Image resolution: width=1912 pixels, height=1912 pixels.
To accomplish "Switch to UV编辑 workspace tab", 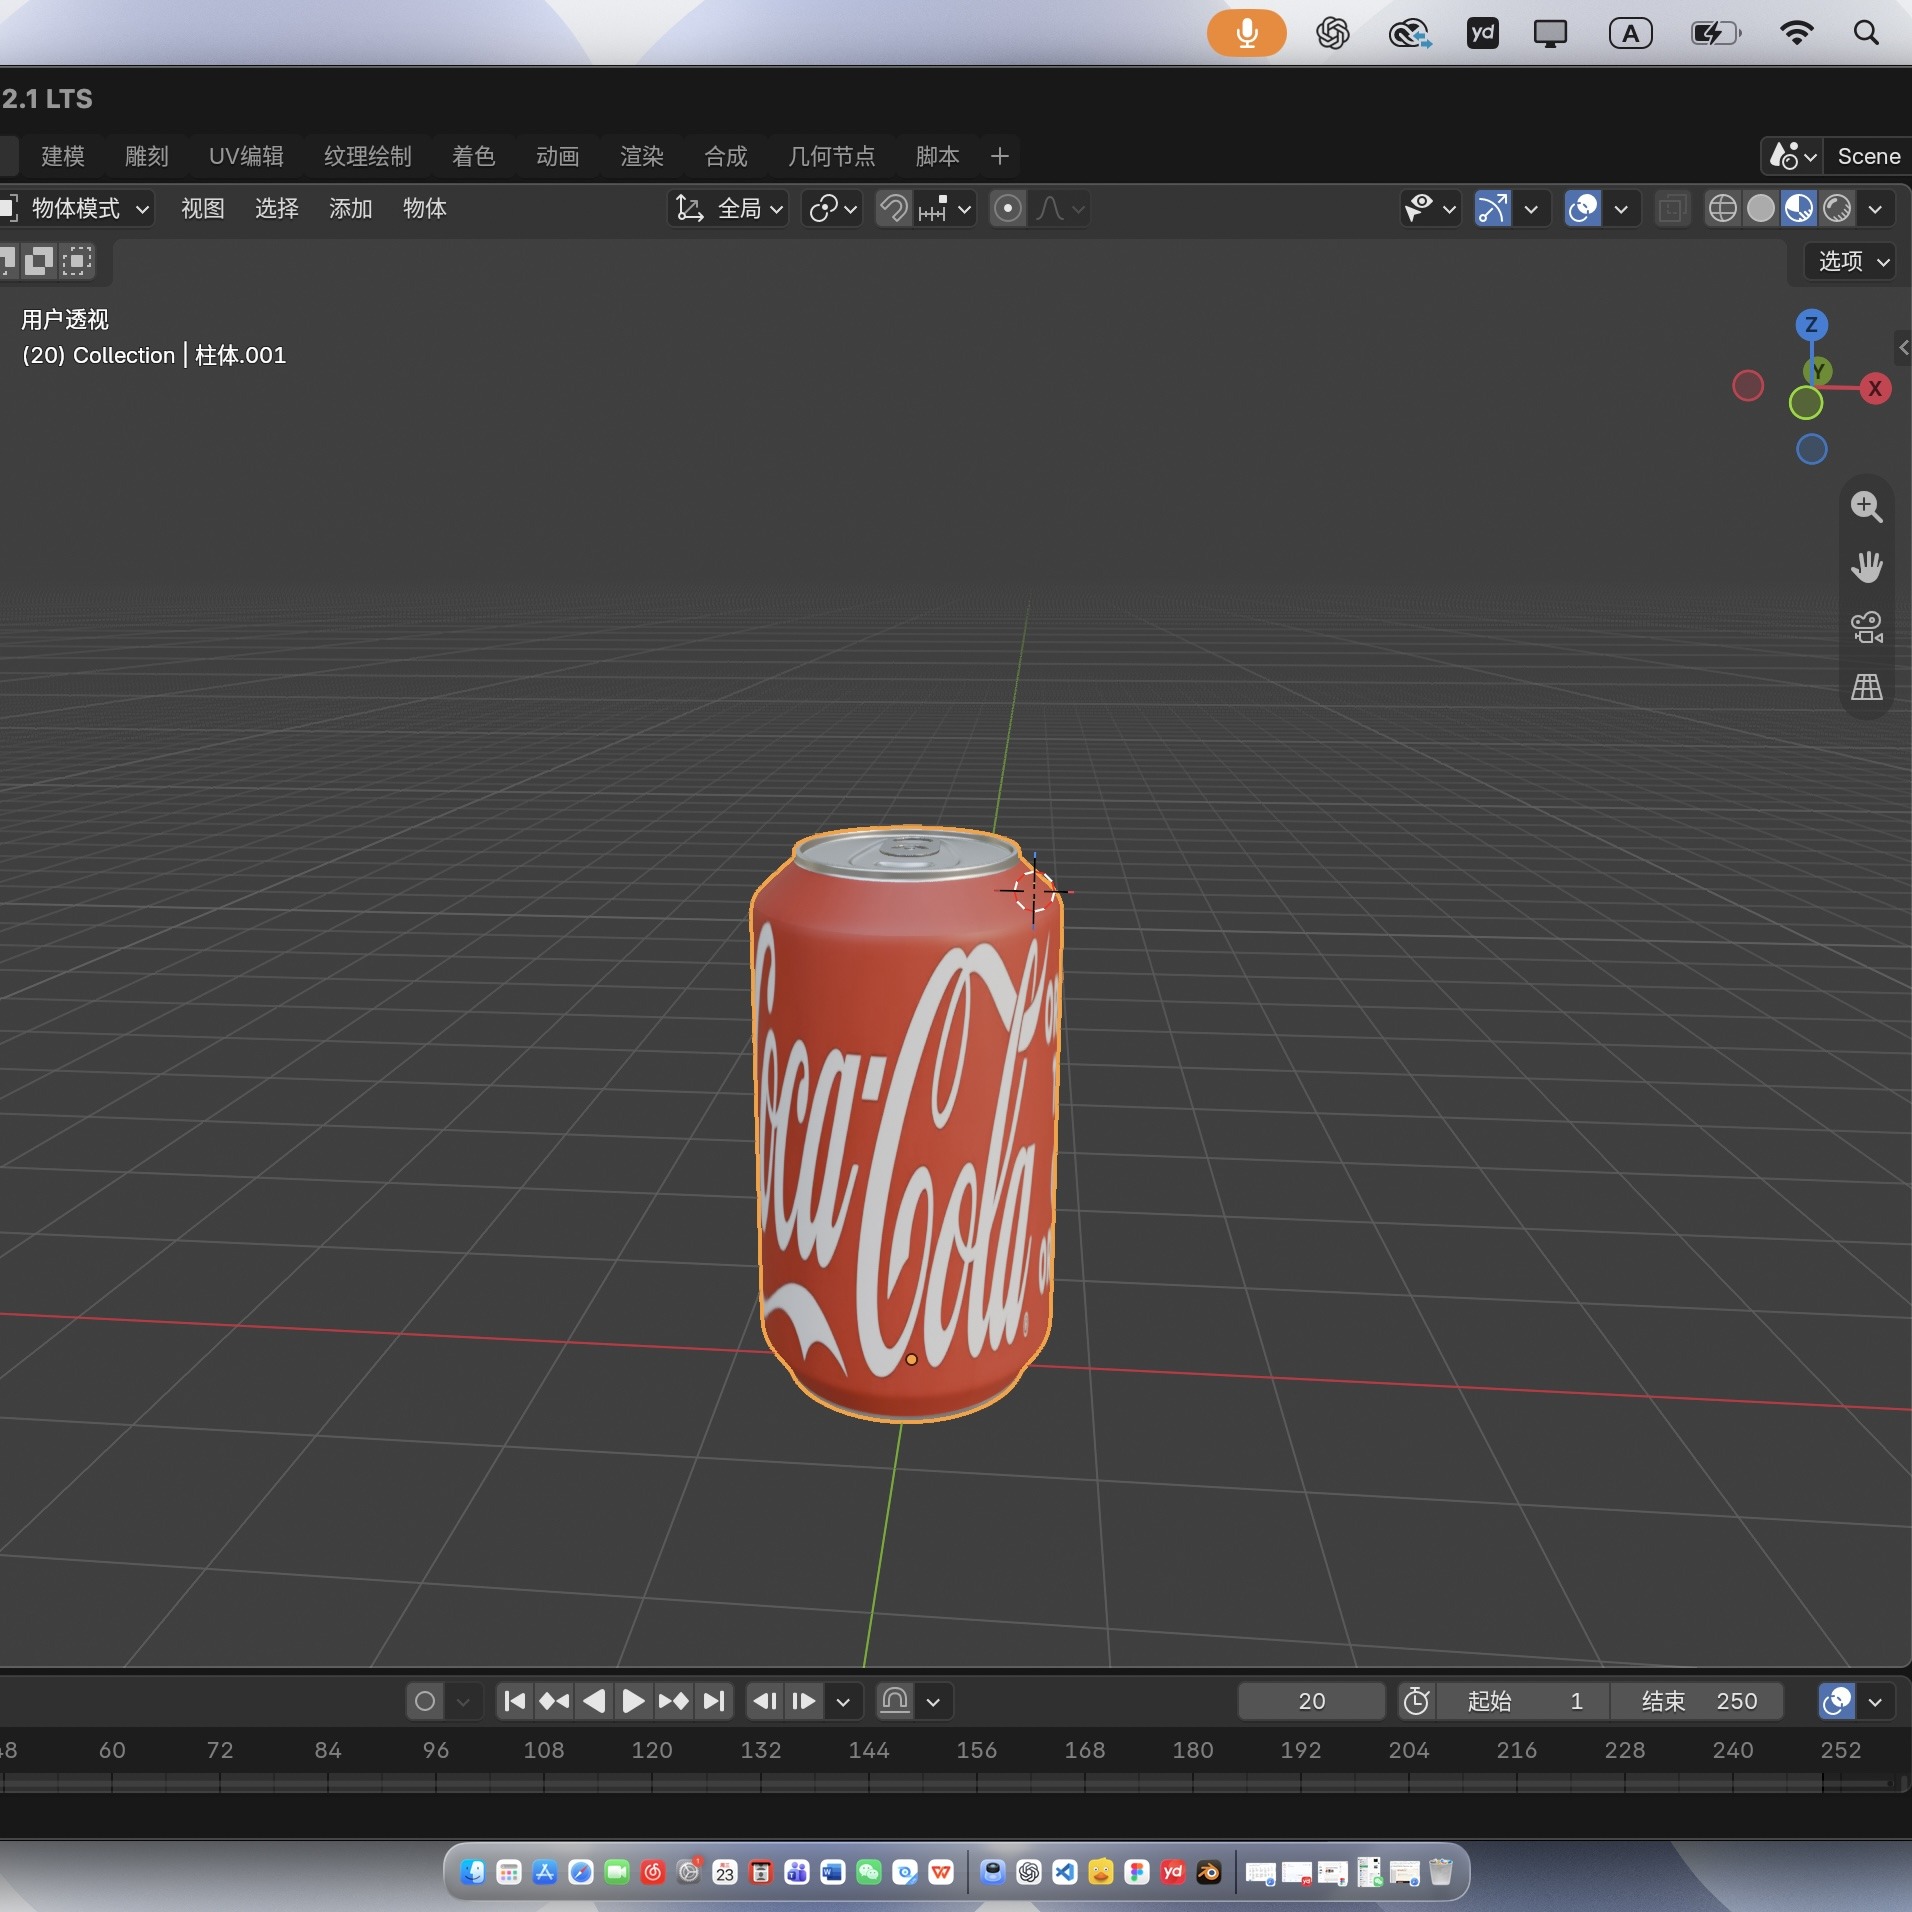I will coord(246,156).
